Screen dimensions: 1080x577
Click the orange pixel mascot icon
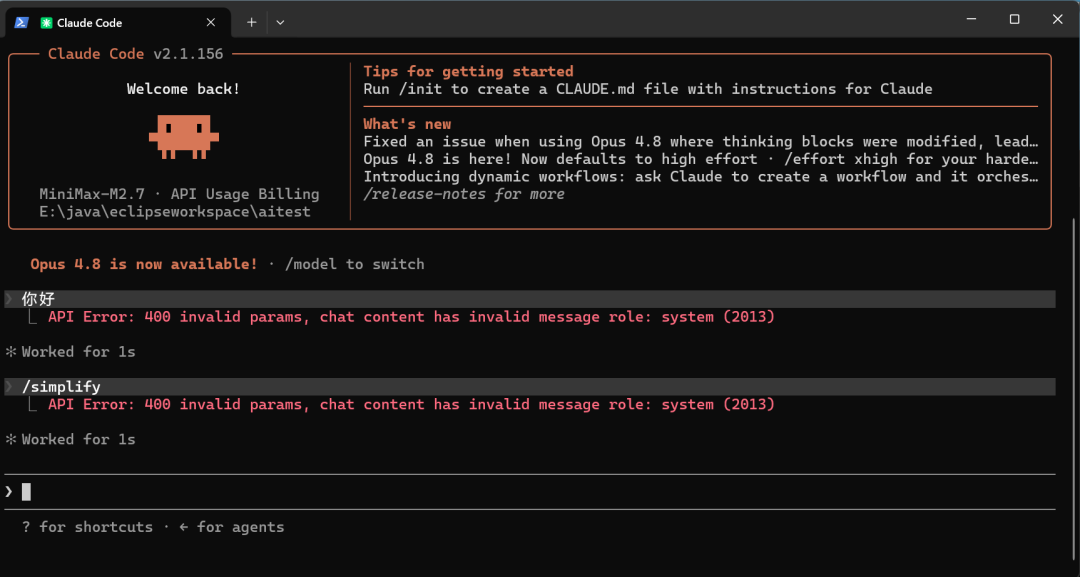(184, 136)
